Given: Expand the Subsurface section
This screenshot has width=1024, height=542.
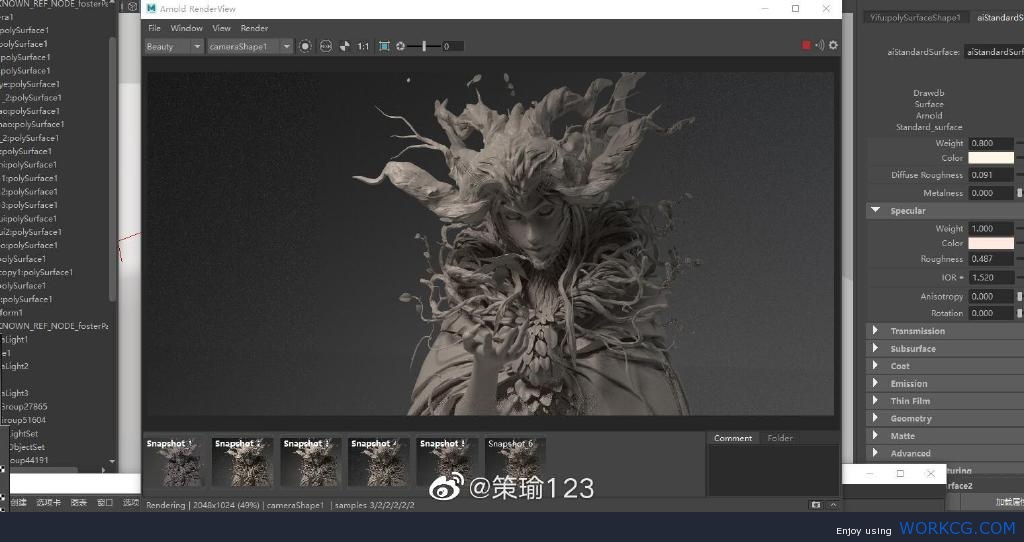Looking at the screenshot, I should [875, 348].
